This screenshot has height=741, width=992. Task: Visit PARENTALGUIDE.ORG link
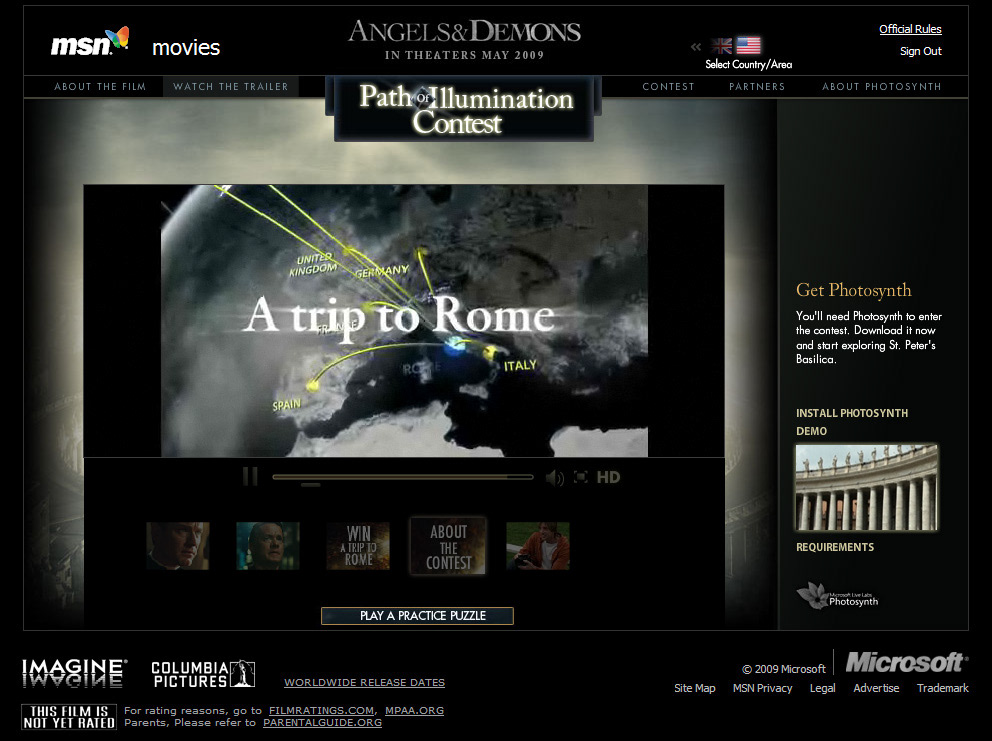(323, 723)
